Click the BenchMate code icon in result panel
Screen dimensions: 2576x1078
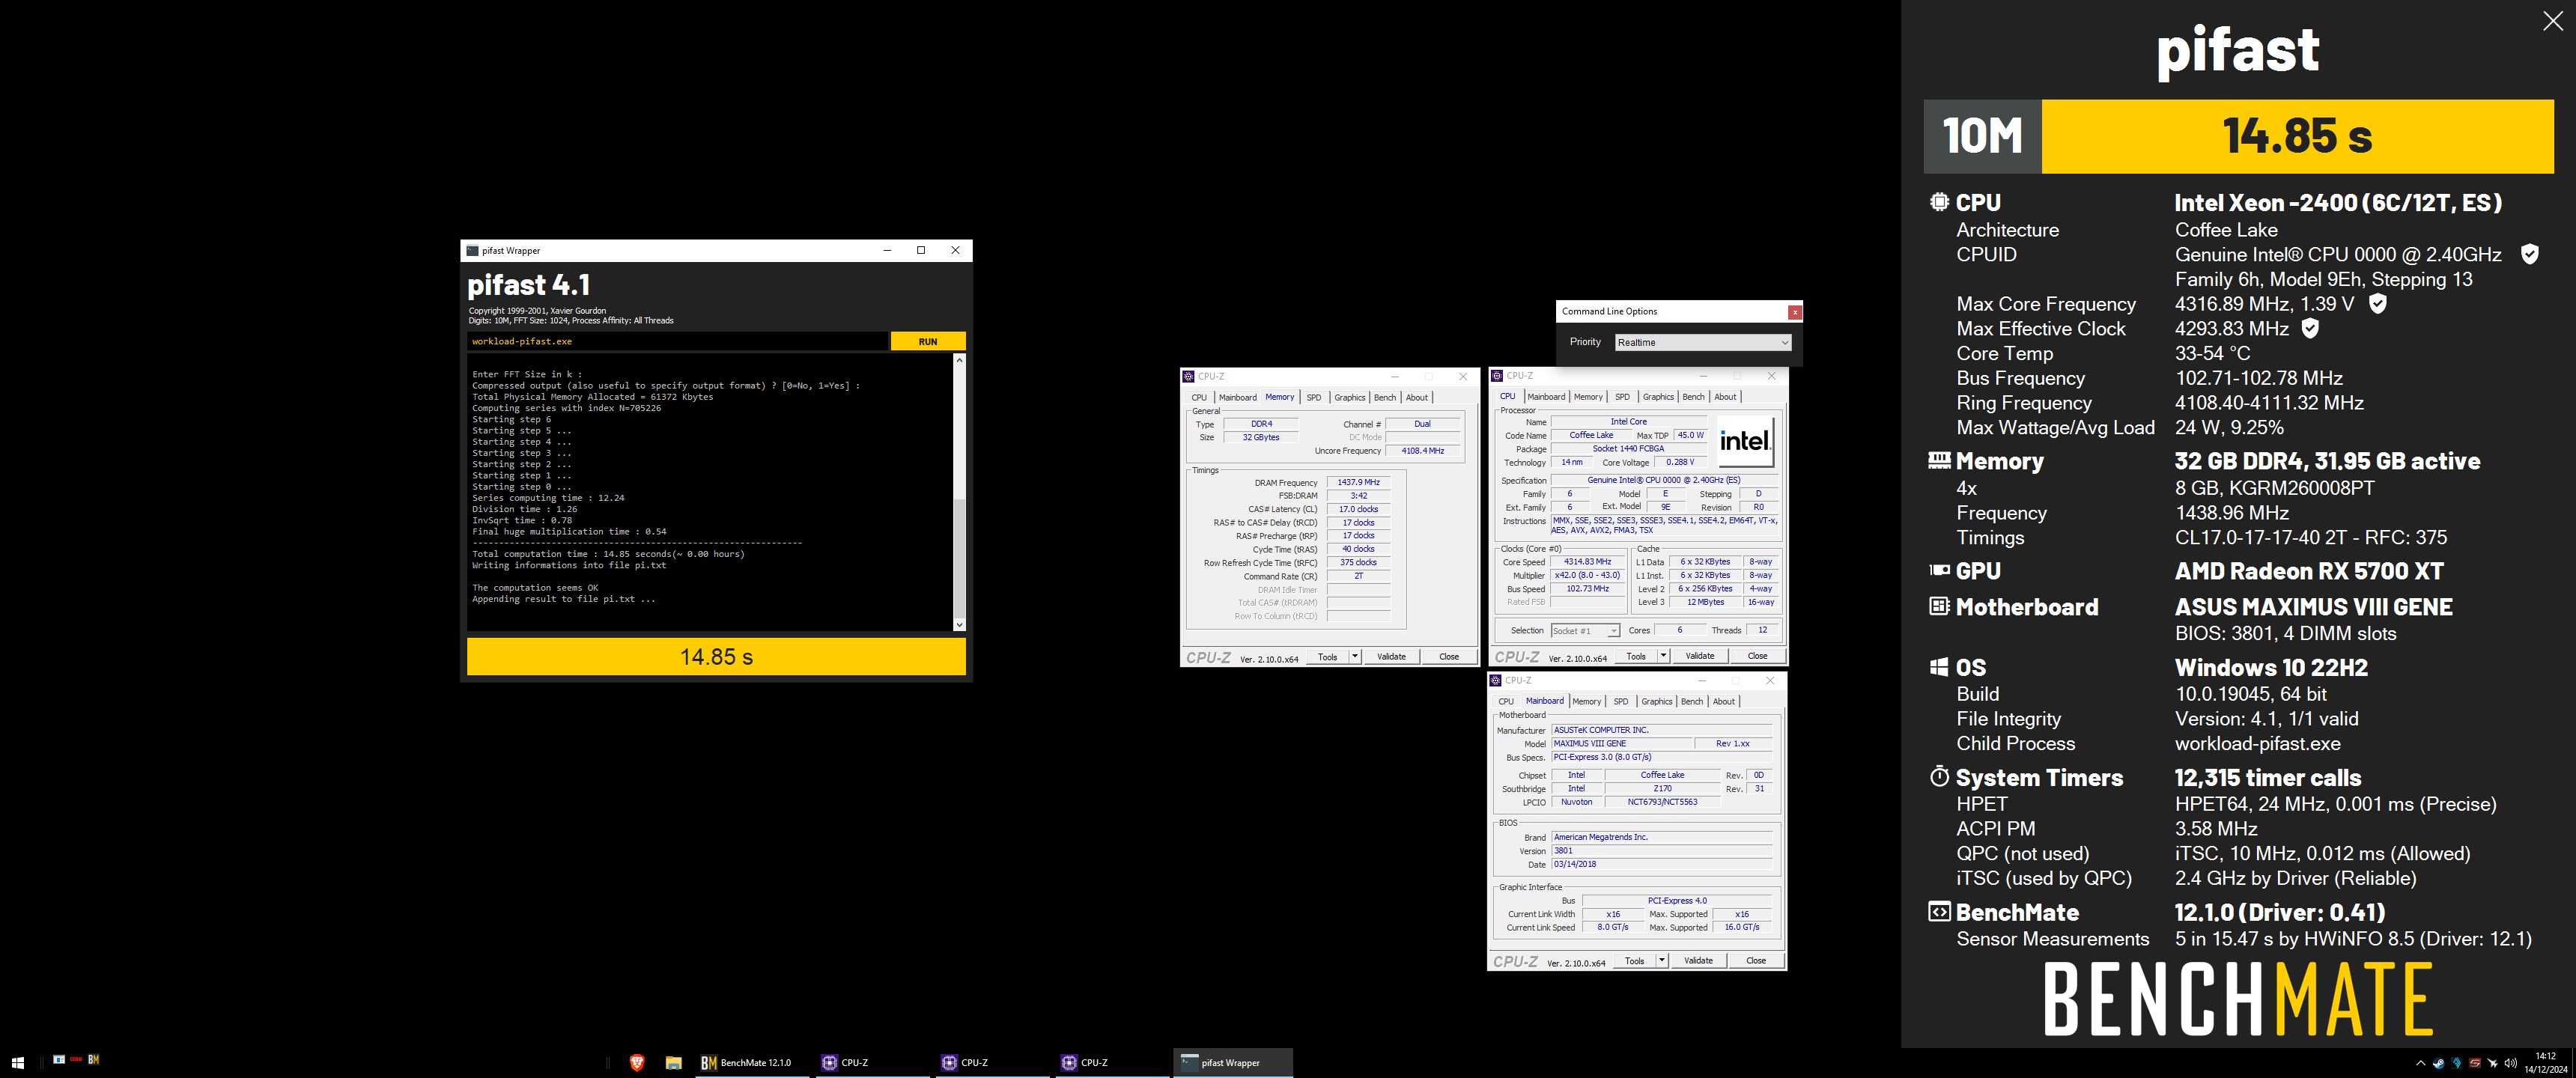tap(1939, 911)
